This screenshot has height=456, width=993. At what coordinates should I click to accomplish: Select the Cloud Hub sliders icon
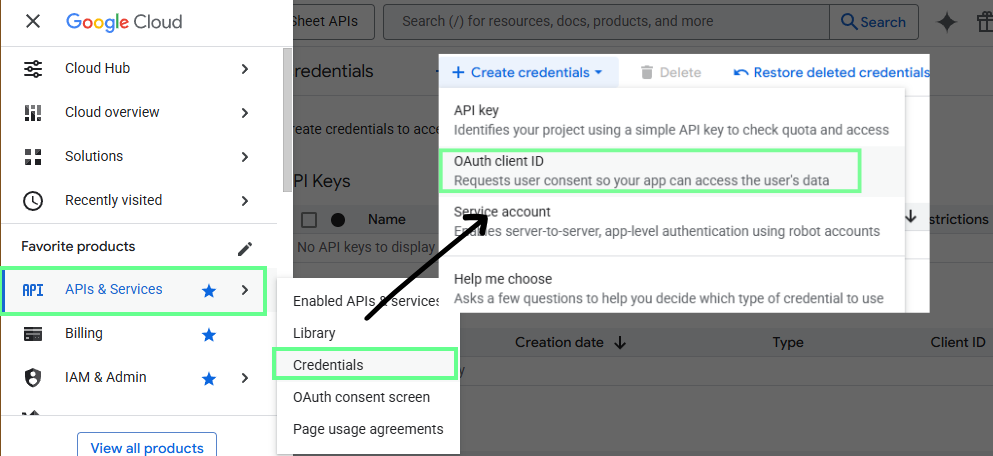33,68
